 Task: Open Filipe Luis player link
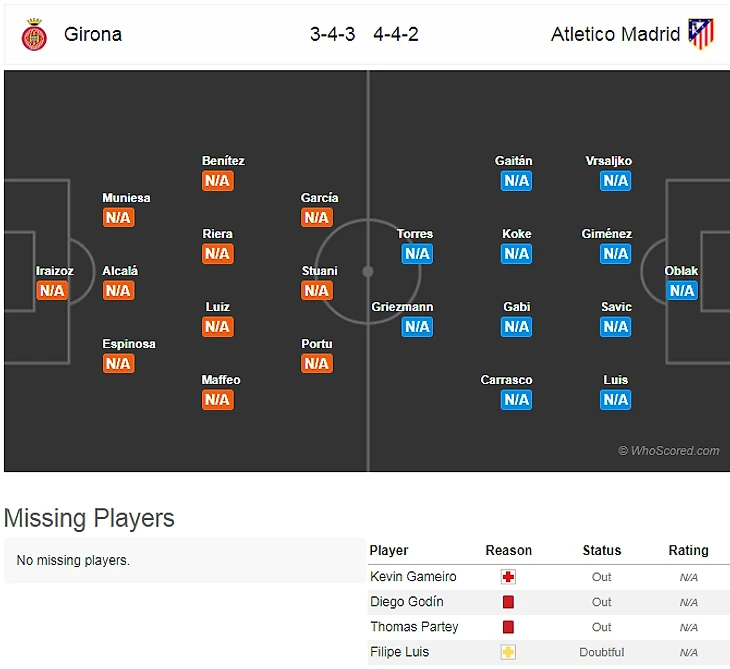(399, 652)
